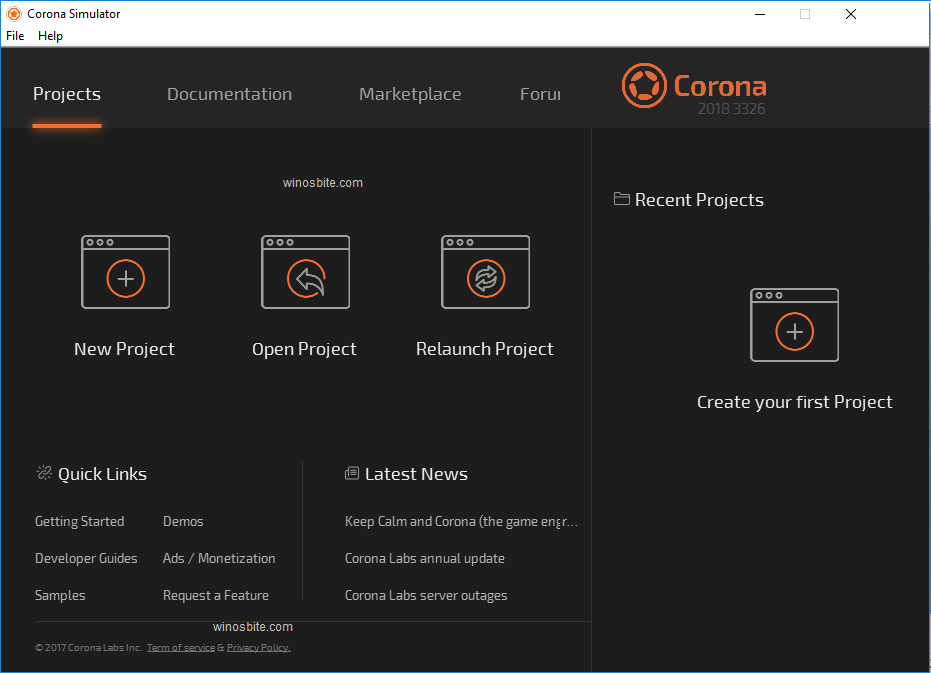Click the Quick Links chain icon
Screen dimensions: 931x673
[44, 473]
